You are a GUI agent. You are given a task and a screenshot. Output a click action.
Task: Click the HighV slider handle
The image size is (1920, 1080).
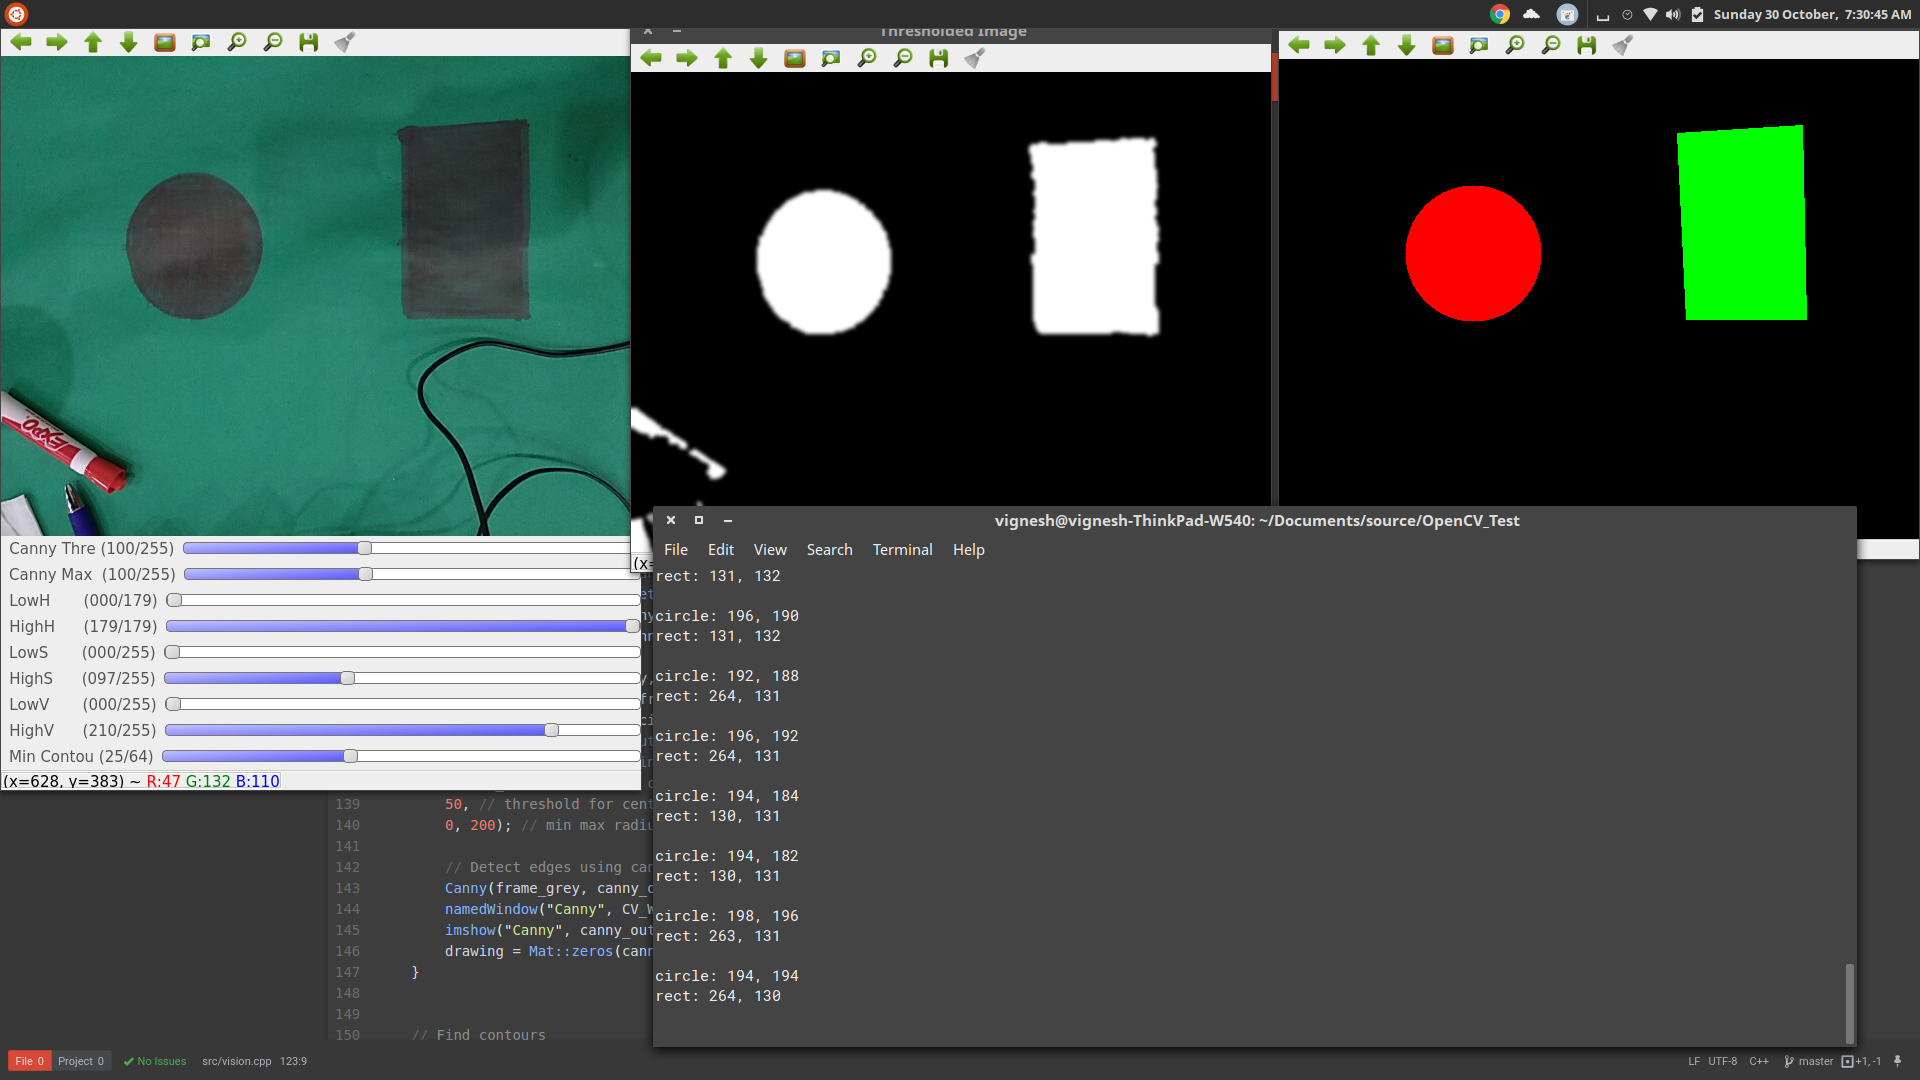[551, 730]
